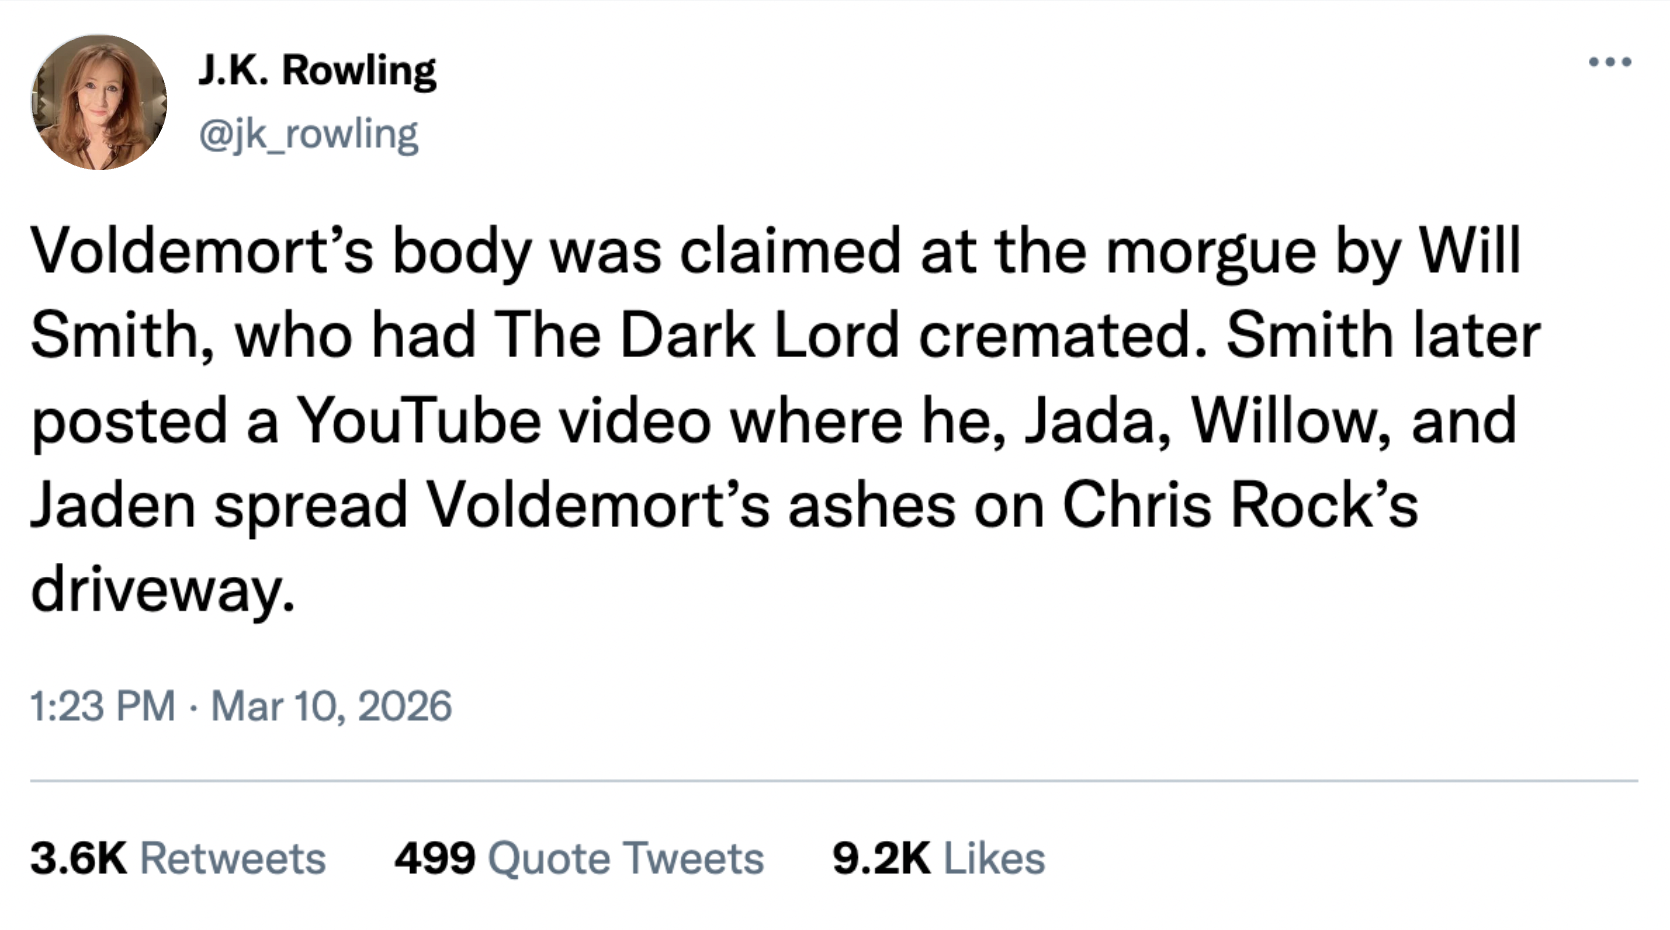The image size is (1670, 930).
Task: Click the phrase Chris Rock's in tweet
Action: point(1239,505)
